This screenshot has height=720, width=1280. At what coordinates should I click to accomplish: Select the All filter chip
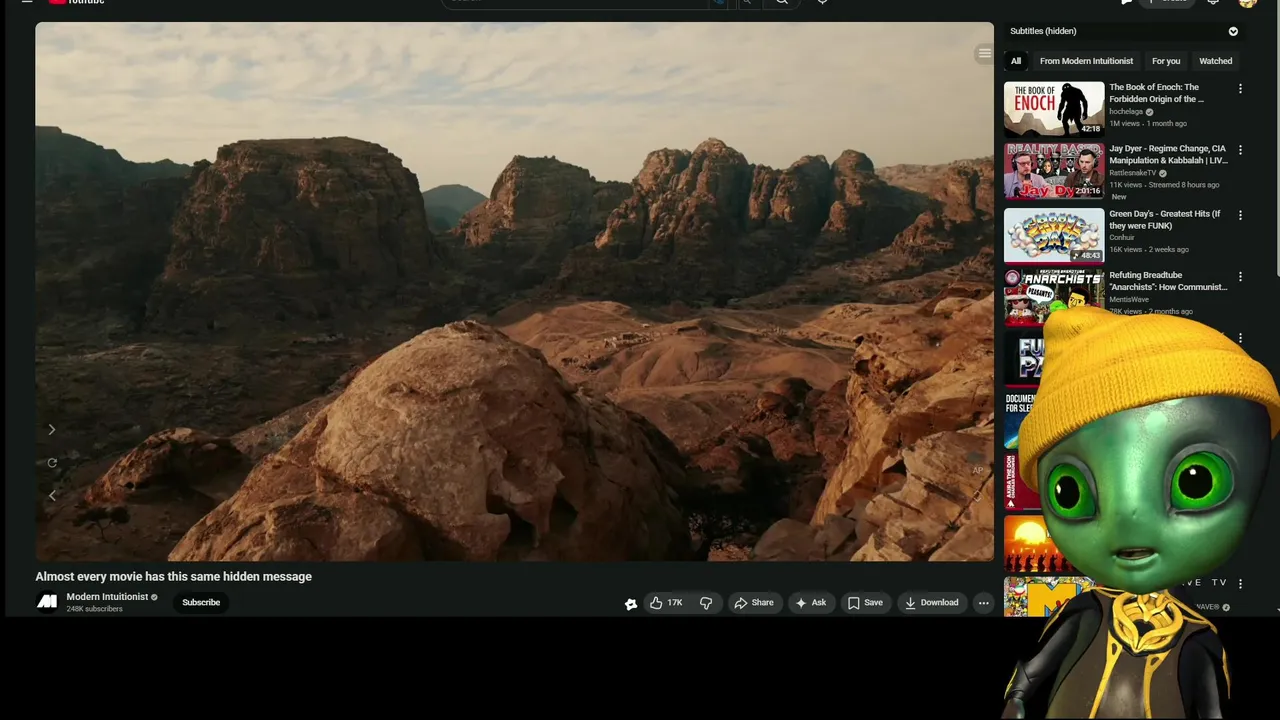click(1016, 61)
